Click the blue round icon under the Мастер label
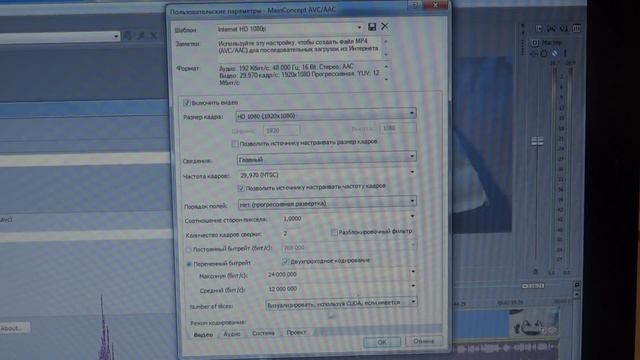This screenshot has height=360, width=640. [554, 53]
